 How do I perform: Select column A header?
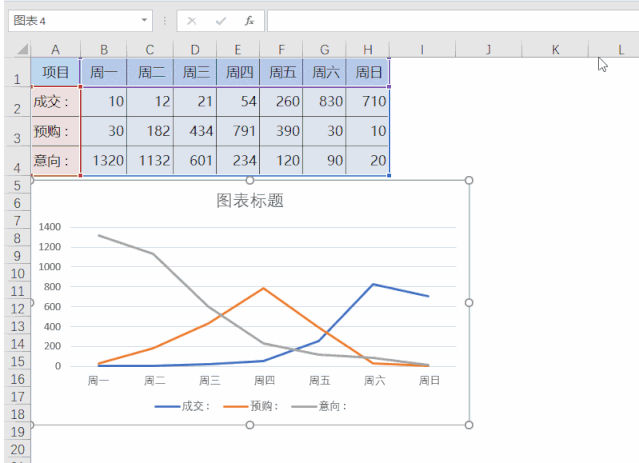pyautogui.click(x=55, y=50)
